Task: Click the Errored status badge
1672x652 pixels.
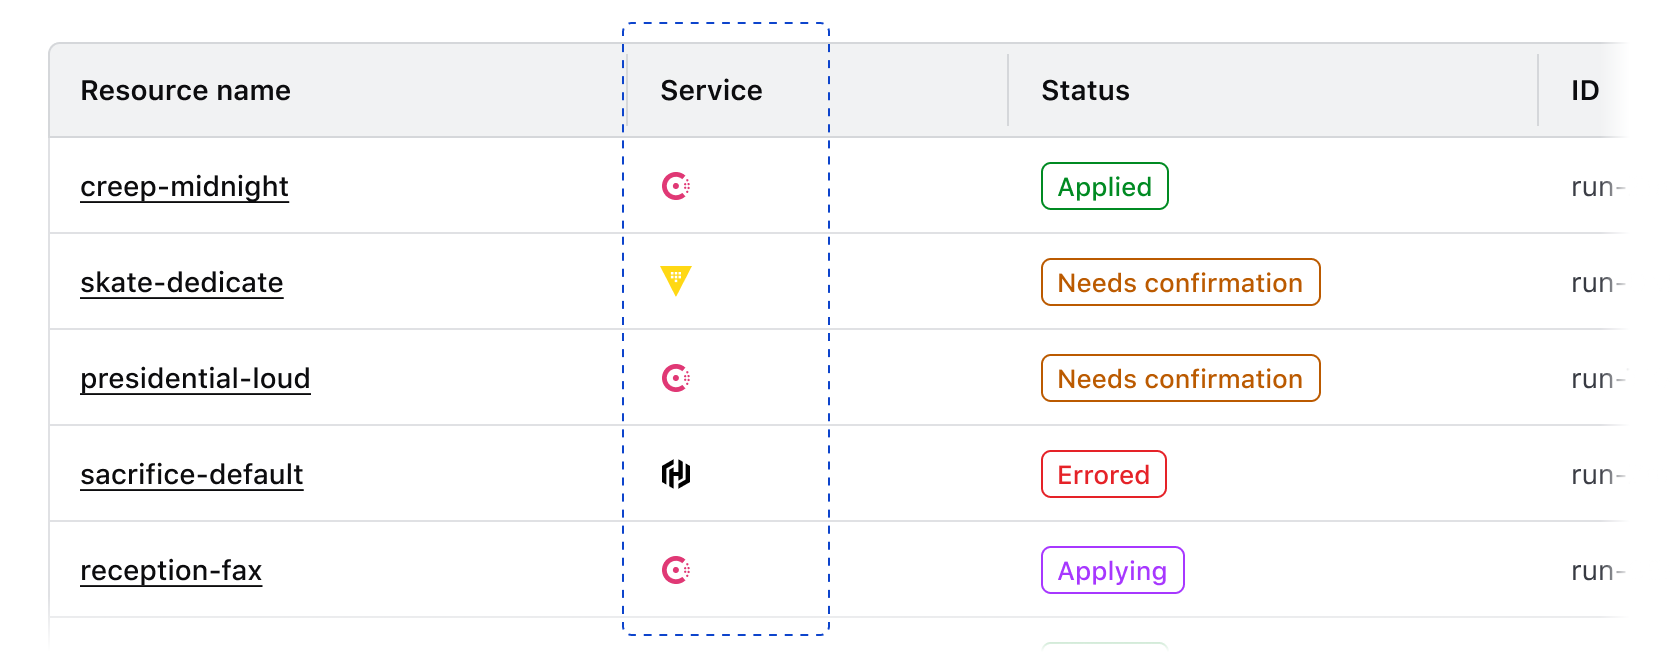Action: coord(1103,475)
